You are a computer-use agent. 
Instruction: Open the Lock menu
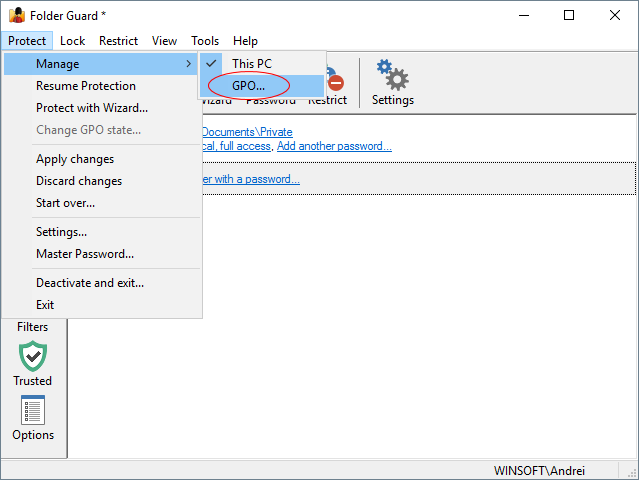click(73, 41)
